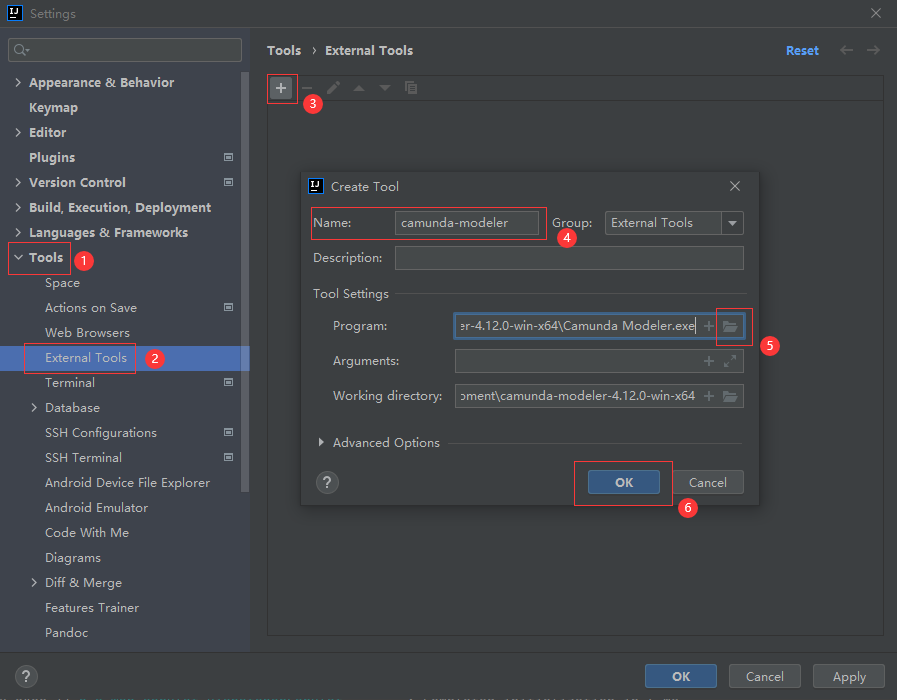The height and width of the screenshot is (700, 897).
Task: Click the Tools breadcrumb
Action: pos(284,50)
